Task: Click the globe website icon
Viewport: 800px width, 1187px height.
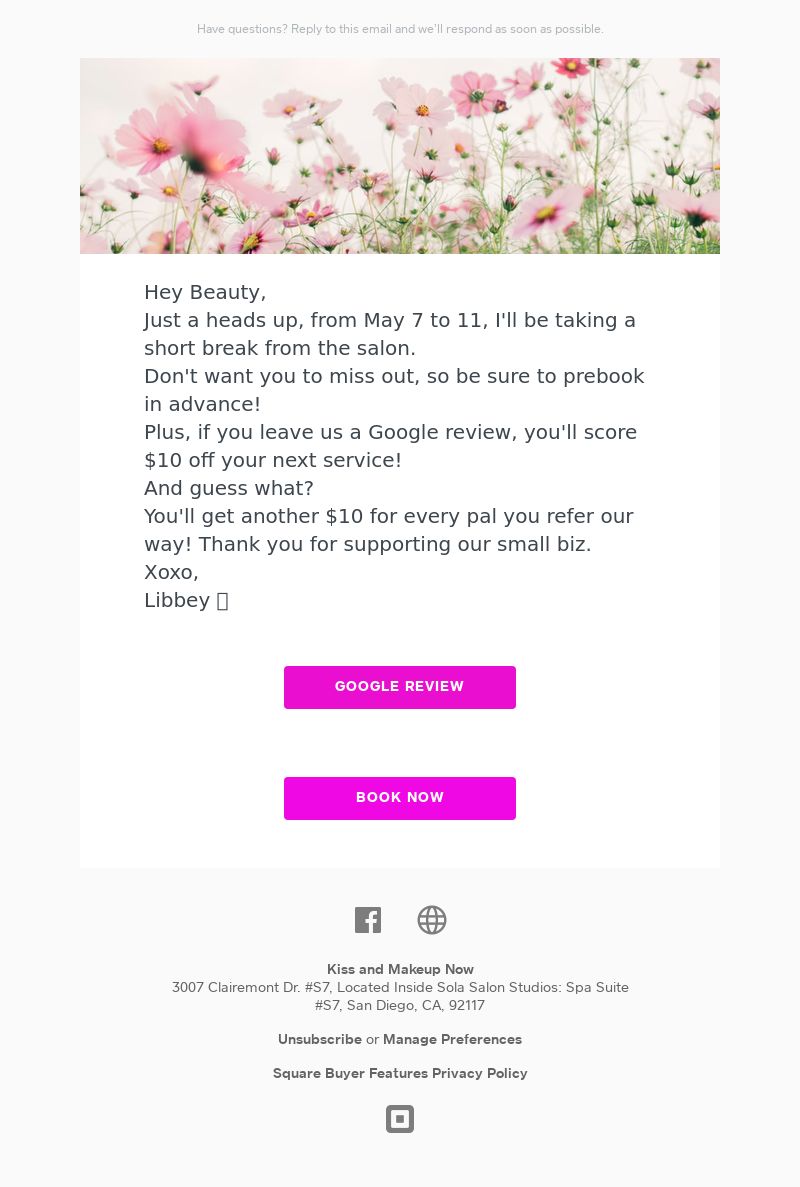Action: coord(432,920)
